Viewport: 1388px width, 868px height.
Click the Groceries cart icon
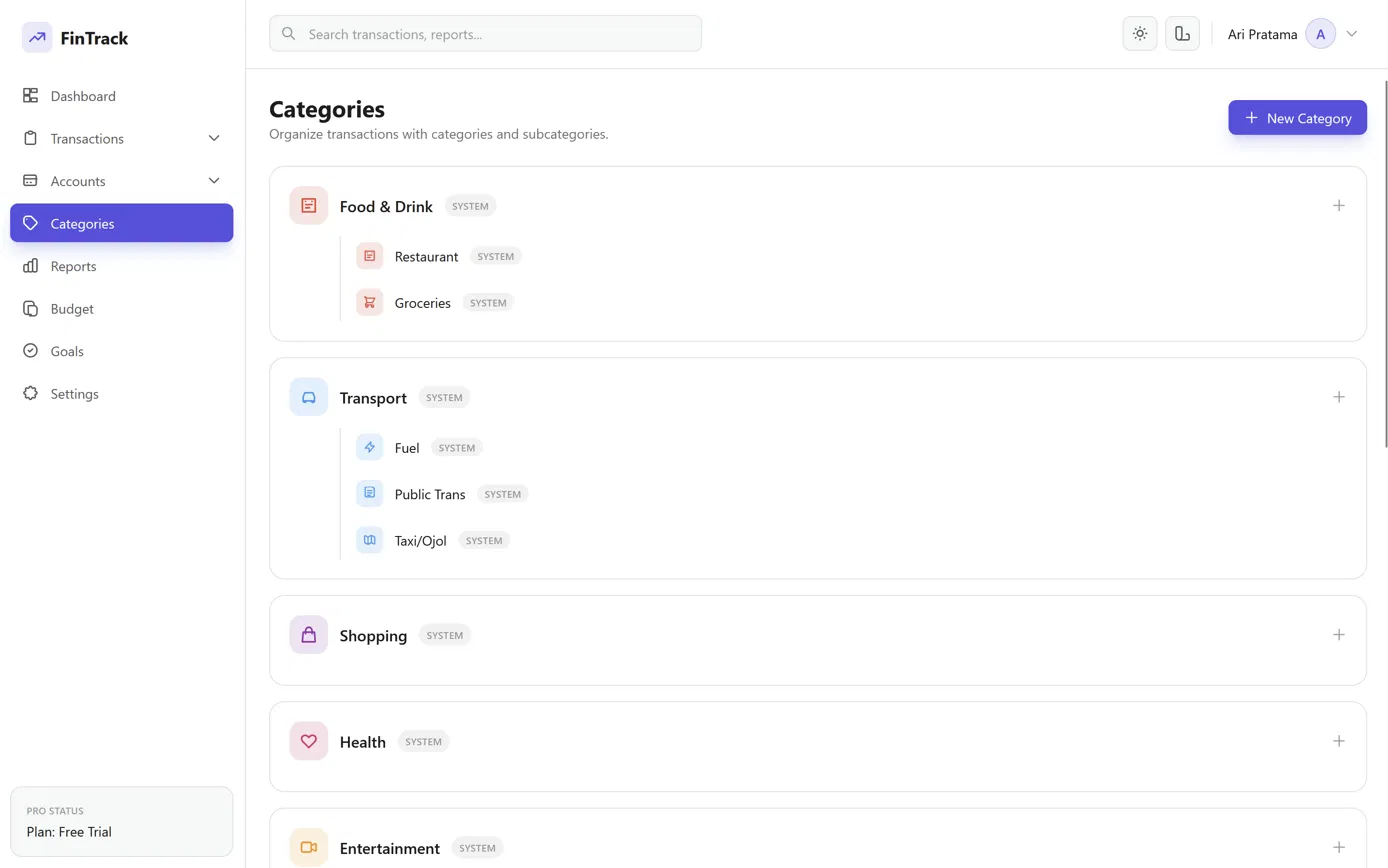click(x=370, y=302)
